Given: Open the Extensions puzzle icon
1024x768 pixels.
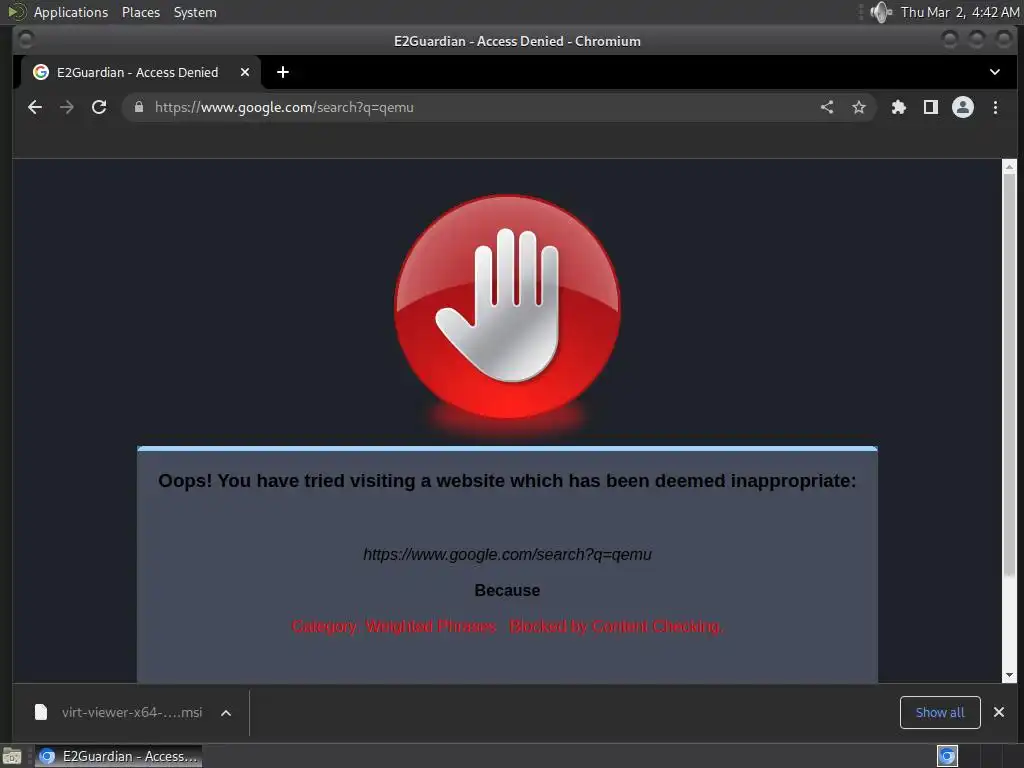Looking at the screenshot, I should 899,107.
